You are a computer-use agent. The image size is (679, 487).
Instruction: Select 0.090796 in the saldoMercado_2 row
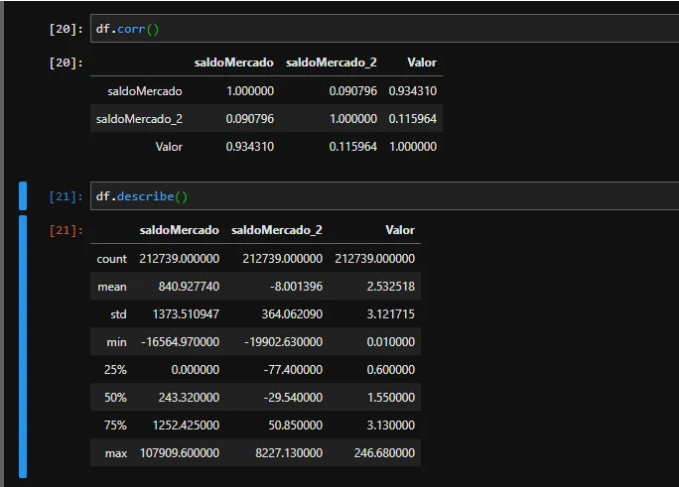(250, 119)
